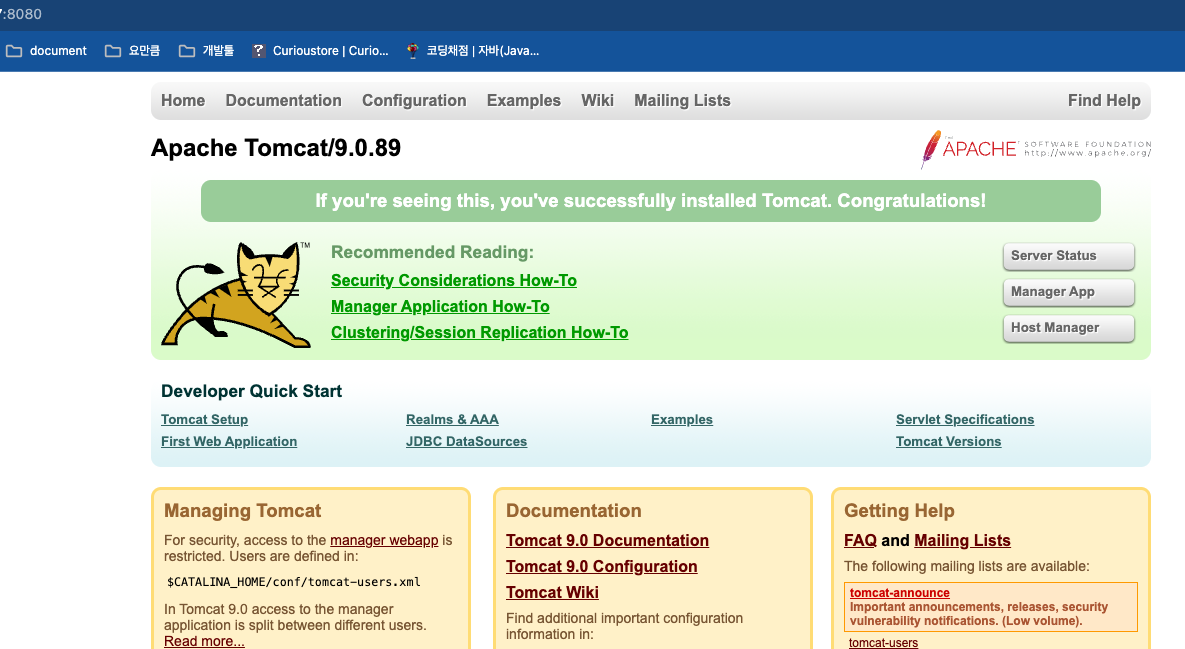Open the First Web Application link
Viewport: 1185px width, 649px height.
(229, 441)
